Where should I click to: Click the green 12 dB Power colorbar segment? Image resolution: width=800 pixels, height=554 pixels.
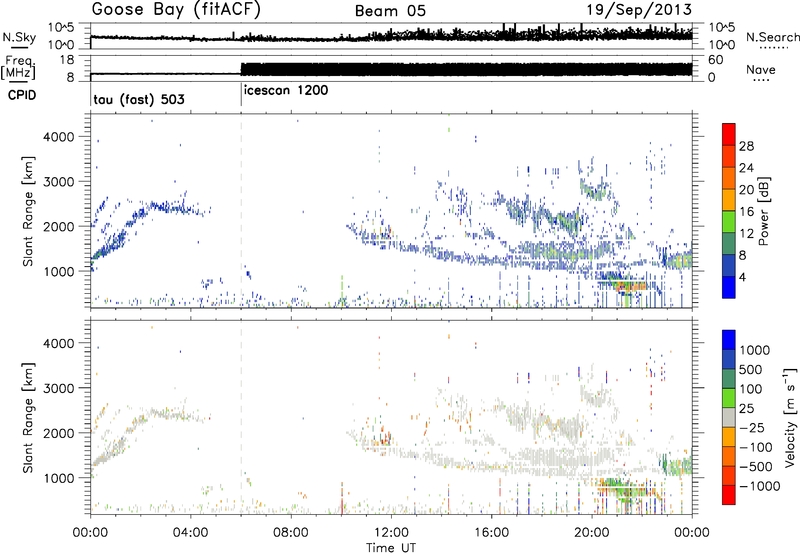(x=729, y=221)
